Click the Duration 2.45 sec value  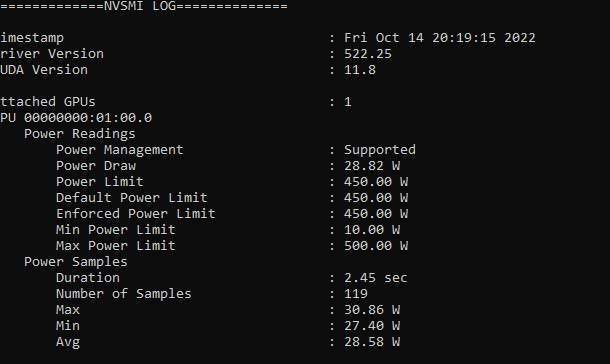pyautogui.click(x=375, y=278)
